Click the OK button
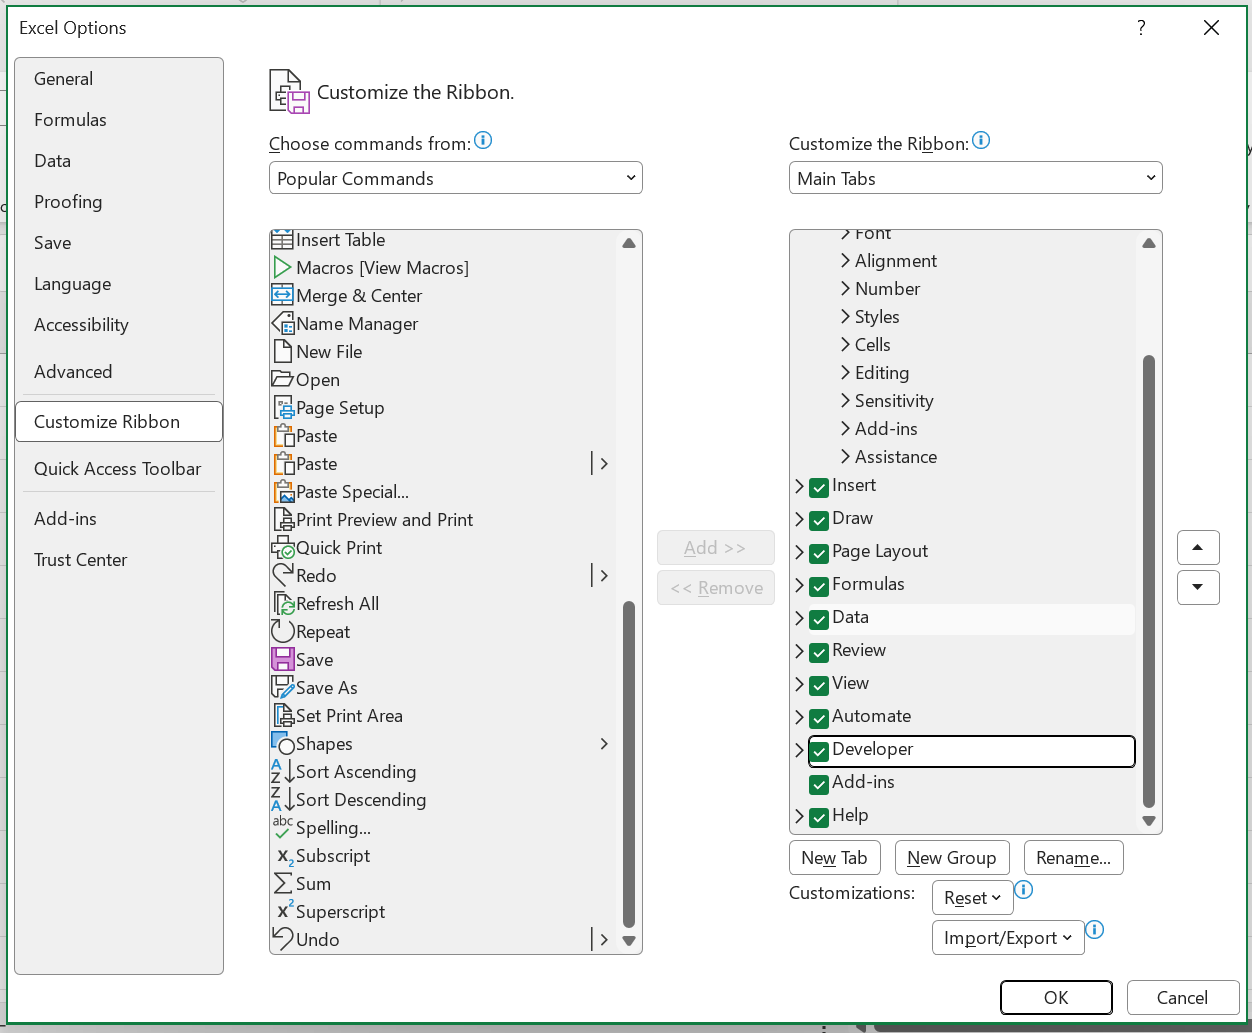The width and height of the screenshot is (1252, 1033). [x=1056, y=997]
